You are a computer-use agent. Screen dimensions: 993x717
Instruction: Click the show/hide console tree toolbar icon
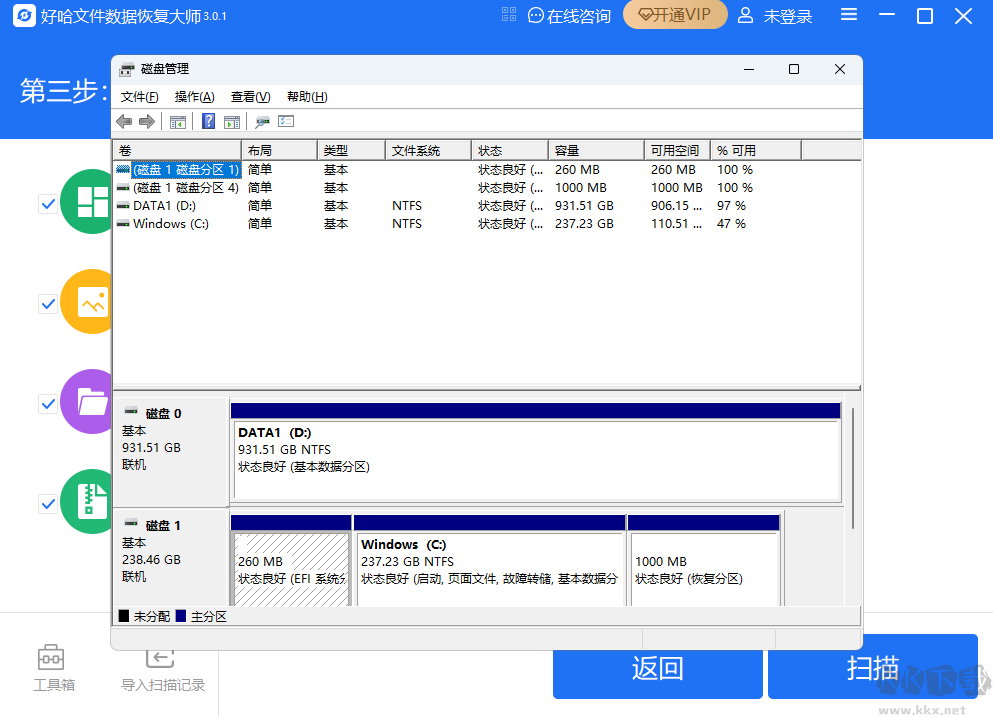(180, 121)
